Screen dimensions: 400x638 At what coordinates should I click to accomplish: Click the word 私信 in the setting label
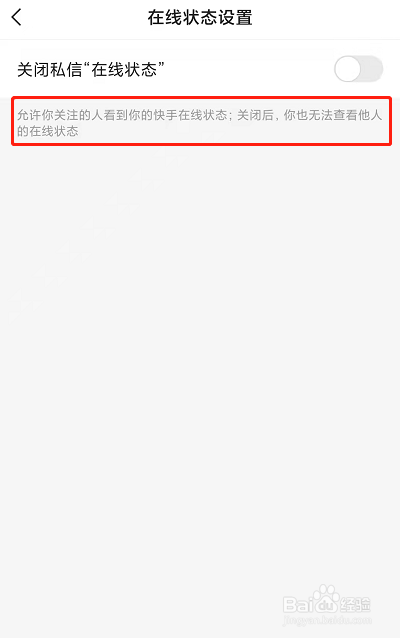point(66,70)
